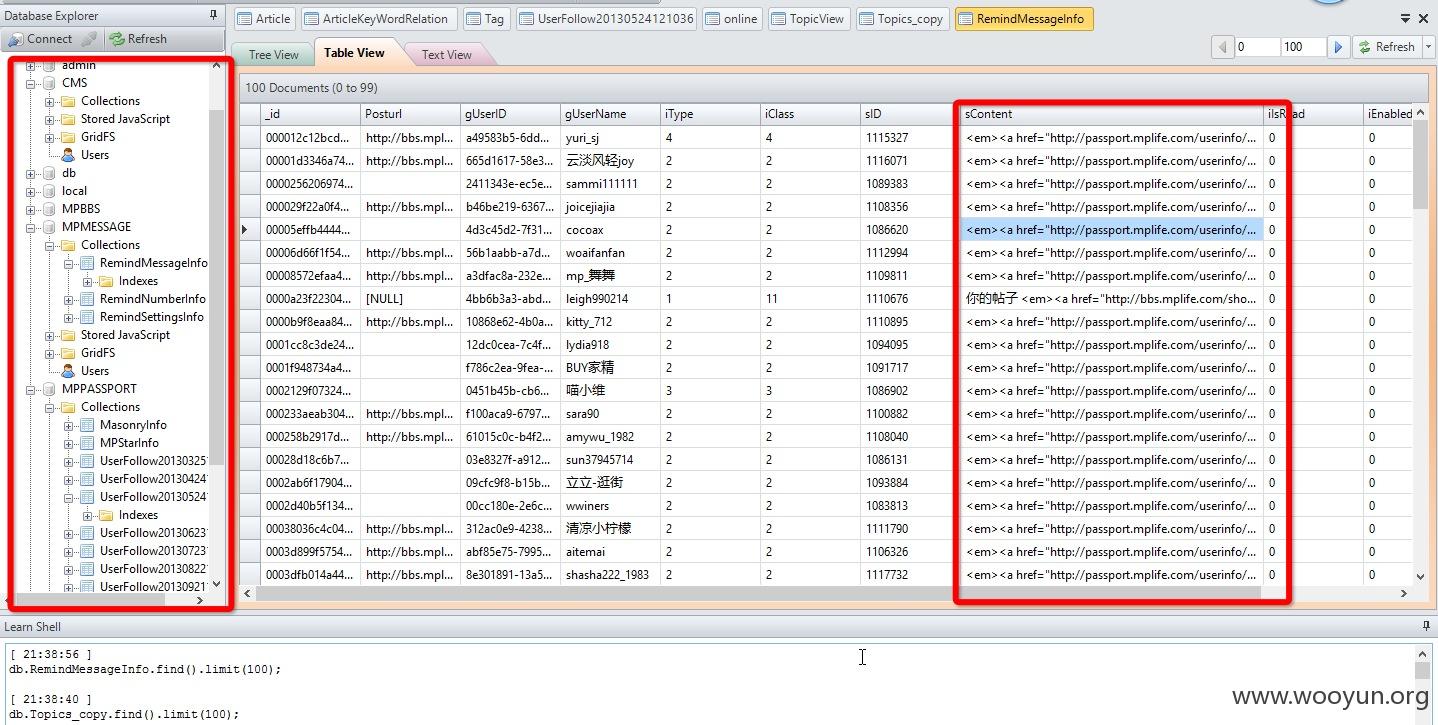Switch to the Topics_copy tab
The height and width of the screenshot is (725, 1438).
[x=902, y=19]
